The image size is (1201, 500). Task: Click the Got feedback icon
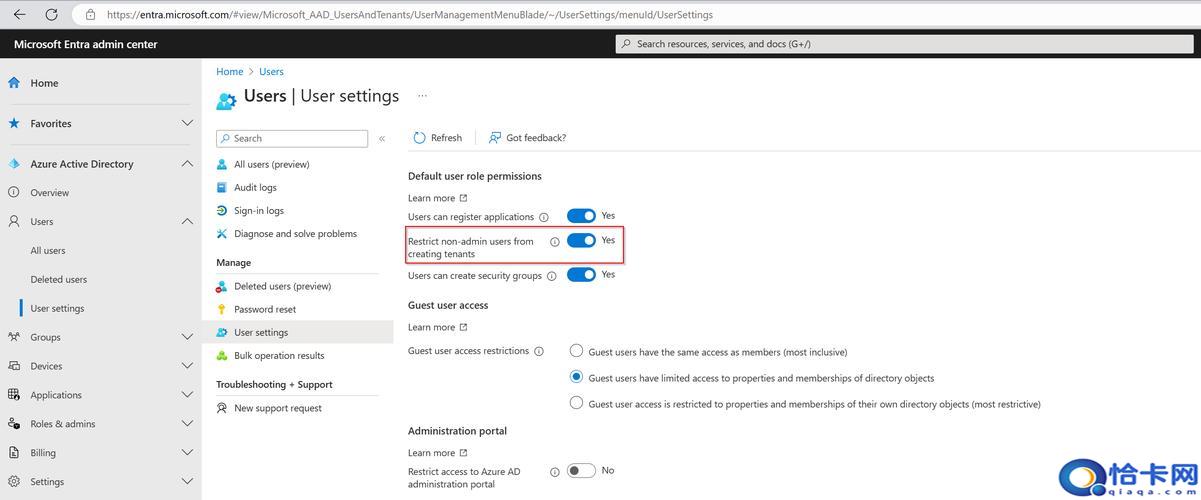coord(494,138)
